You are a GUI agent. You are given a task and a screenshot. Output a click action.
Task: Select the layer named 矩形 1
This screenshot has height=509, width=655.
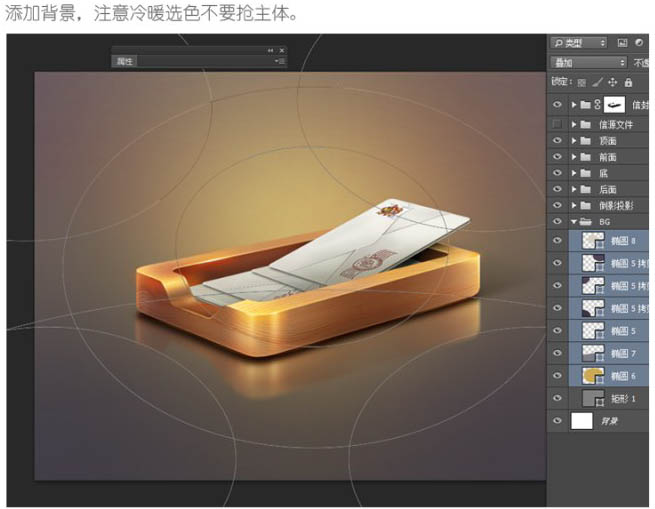(x=623, y=399)
